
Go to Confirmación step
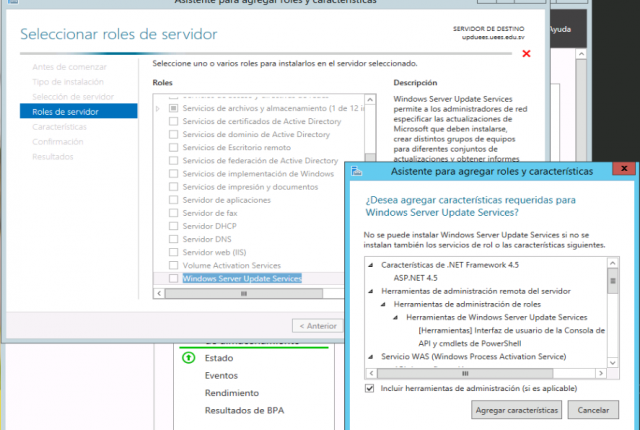point(58,142)
